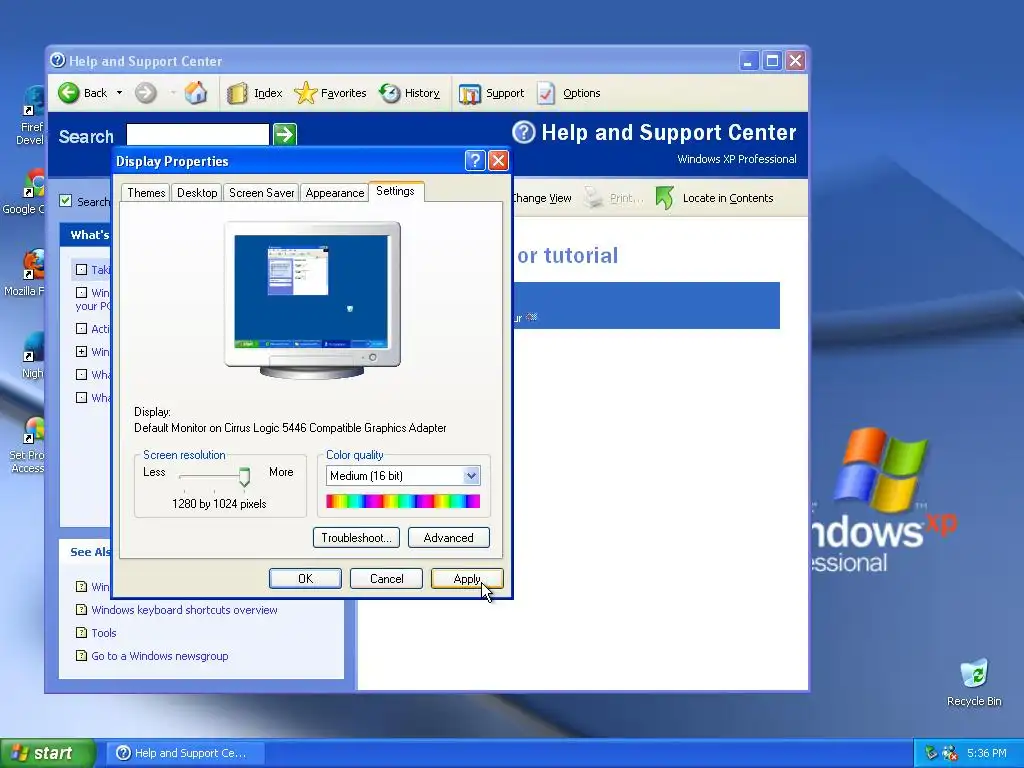Confirm with the OK button
This screenshot has width=1024, height=768.
point(305,579)
